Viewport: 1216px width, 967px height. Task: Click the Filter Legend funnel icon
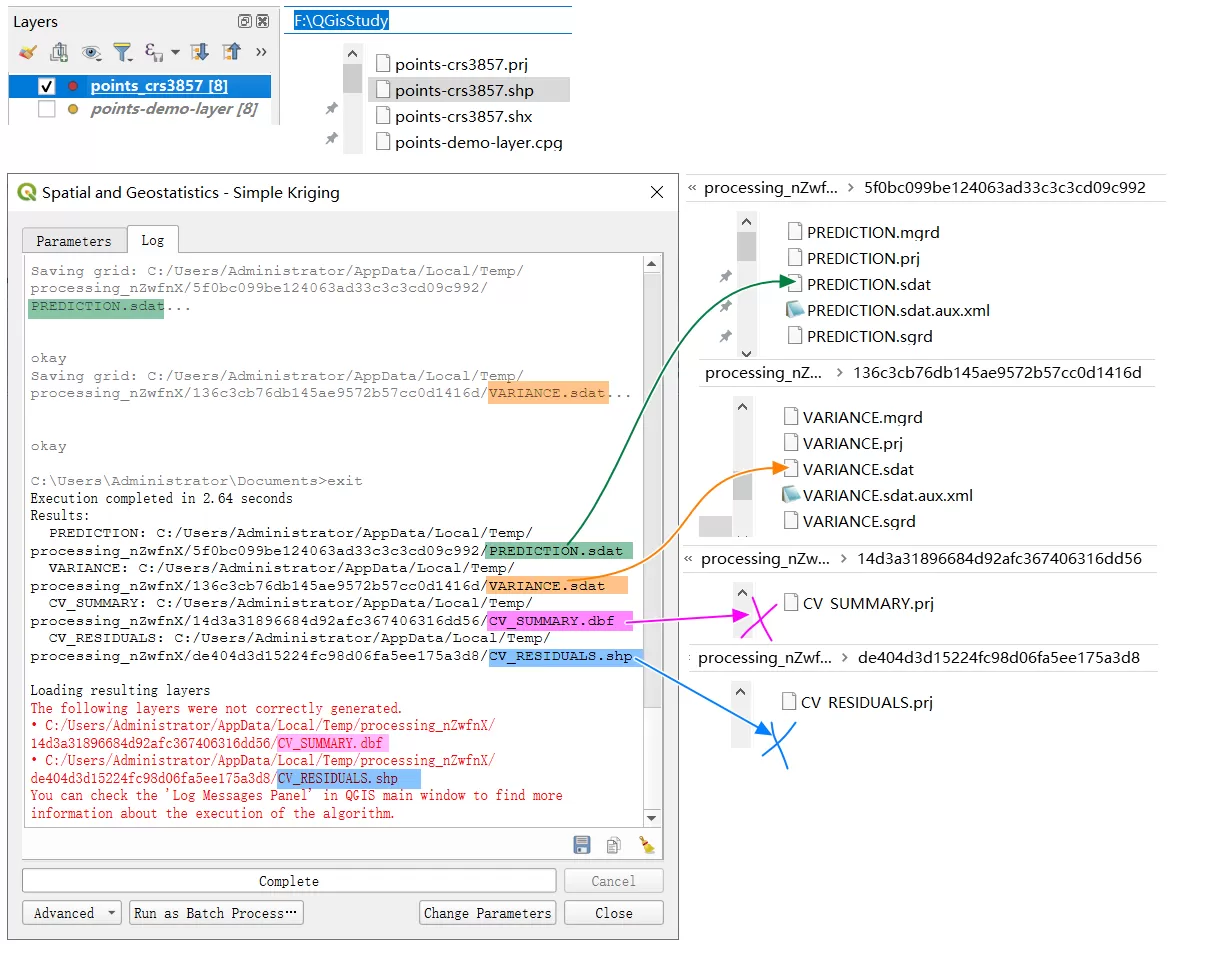[122, 52]
